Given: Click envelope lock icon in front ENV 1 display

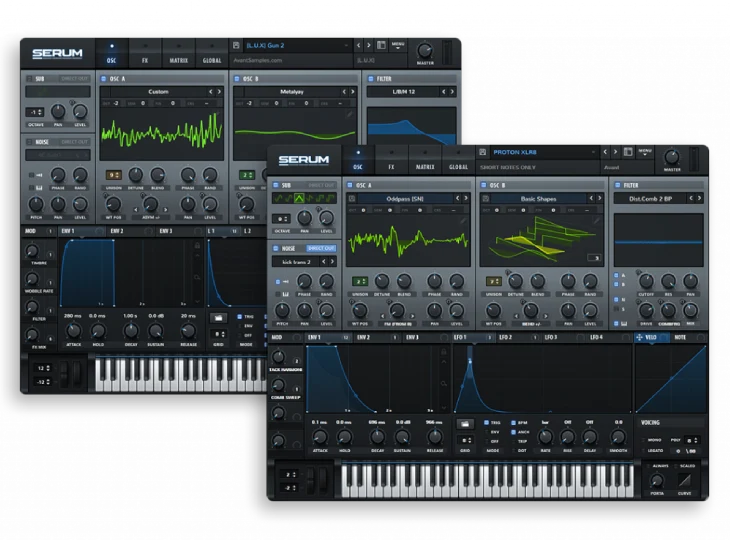Looking at the screenshot, I should click(444, 352).
